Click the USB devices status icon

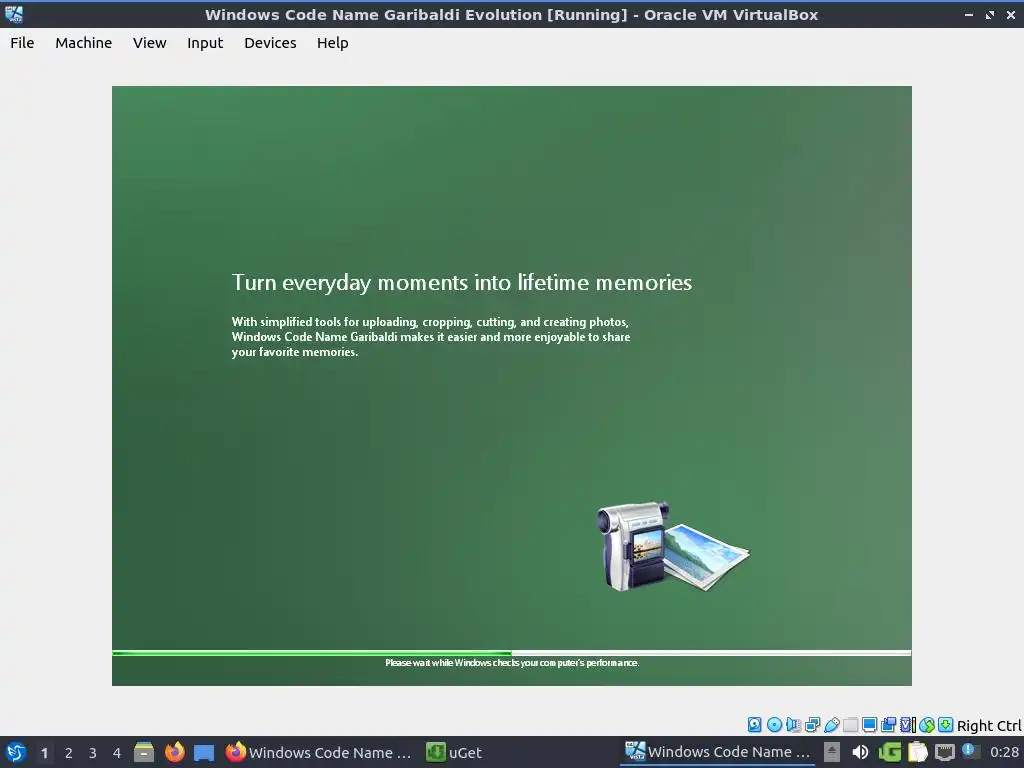point(832,724)
